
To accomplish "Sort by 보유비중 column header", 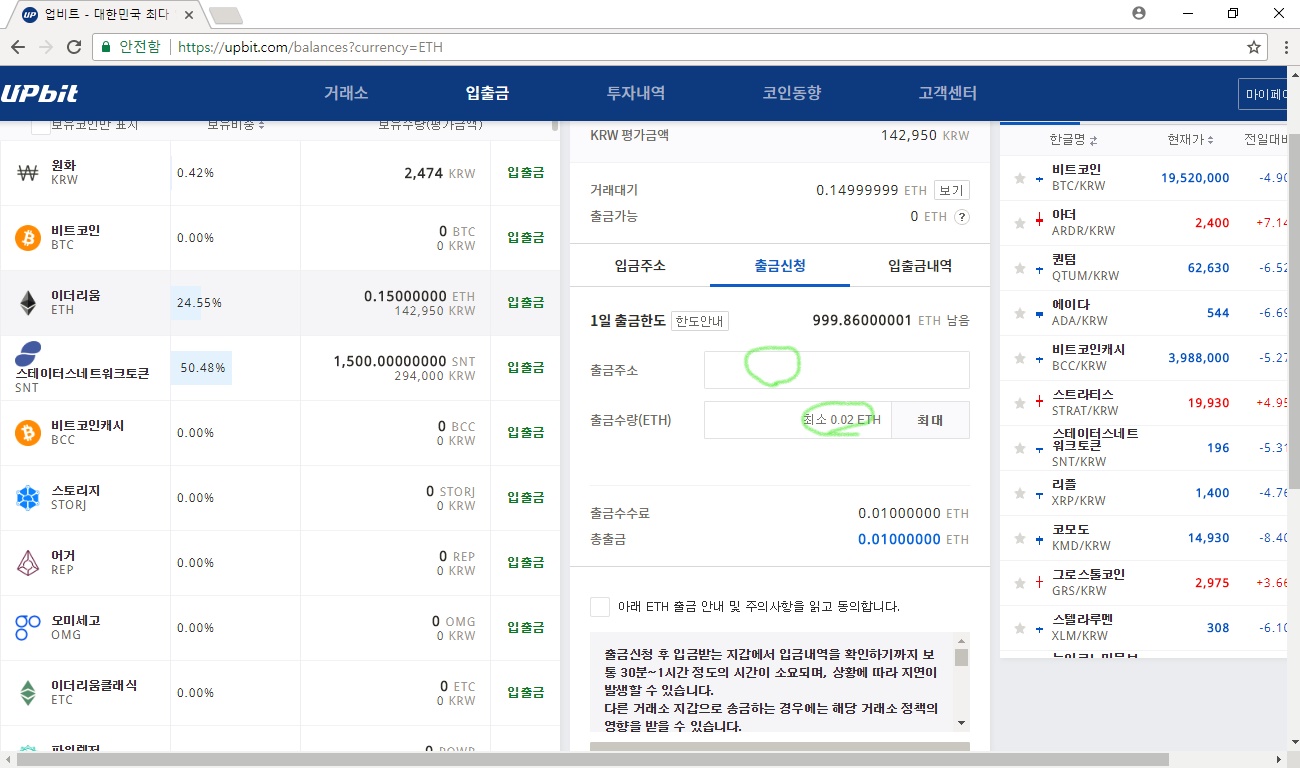I will pos(237,125).
